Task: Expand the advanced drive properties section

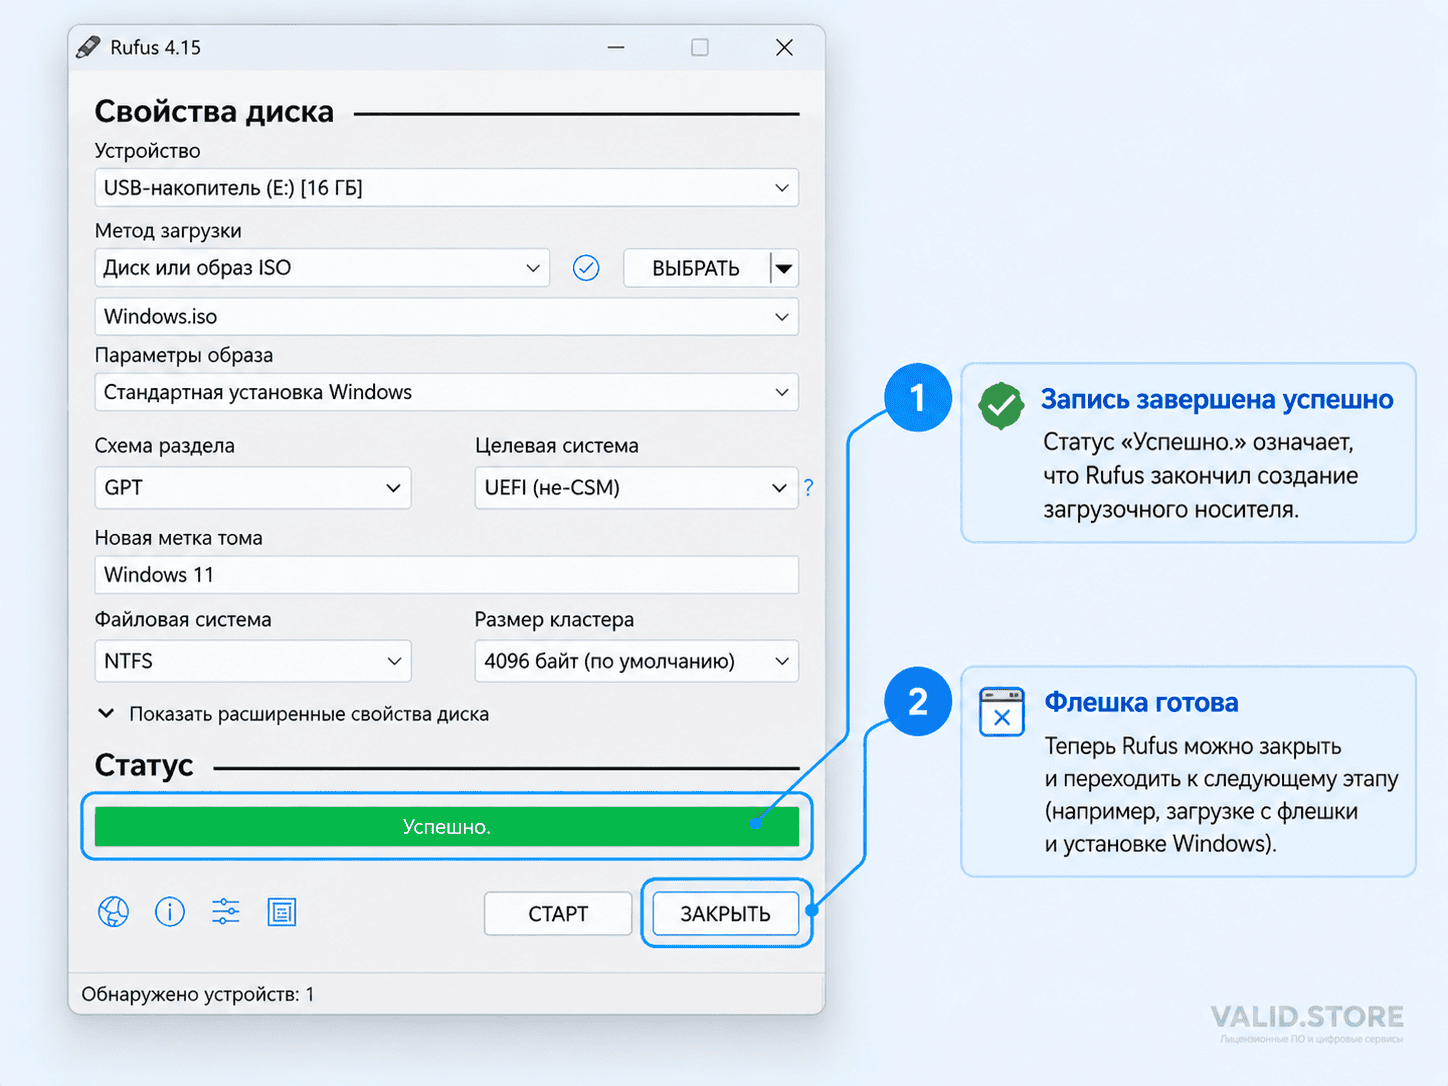Action: [292, 714]
